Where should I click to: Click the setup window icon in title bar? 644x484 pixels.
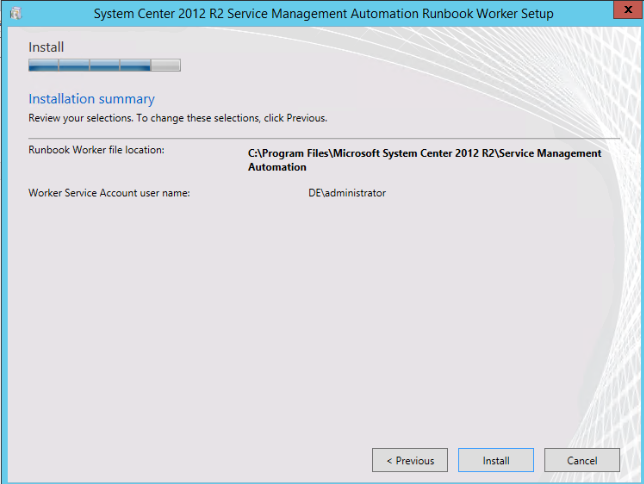click(14, 13)
